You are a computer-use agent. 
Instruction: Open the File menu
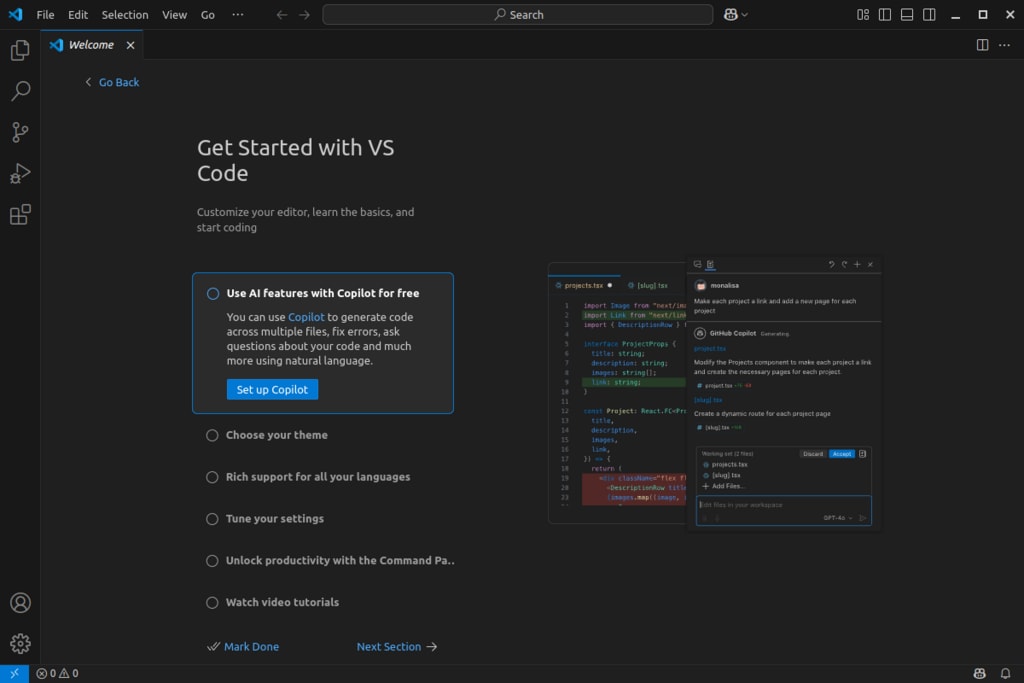click(x=45, y=14)
